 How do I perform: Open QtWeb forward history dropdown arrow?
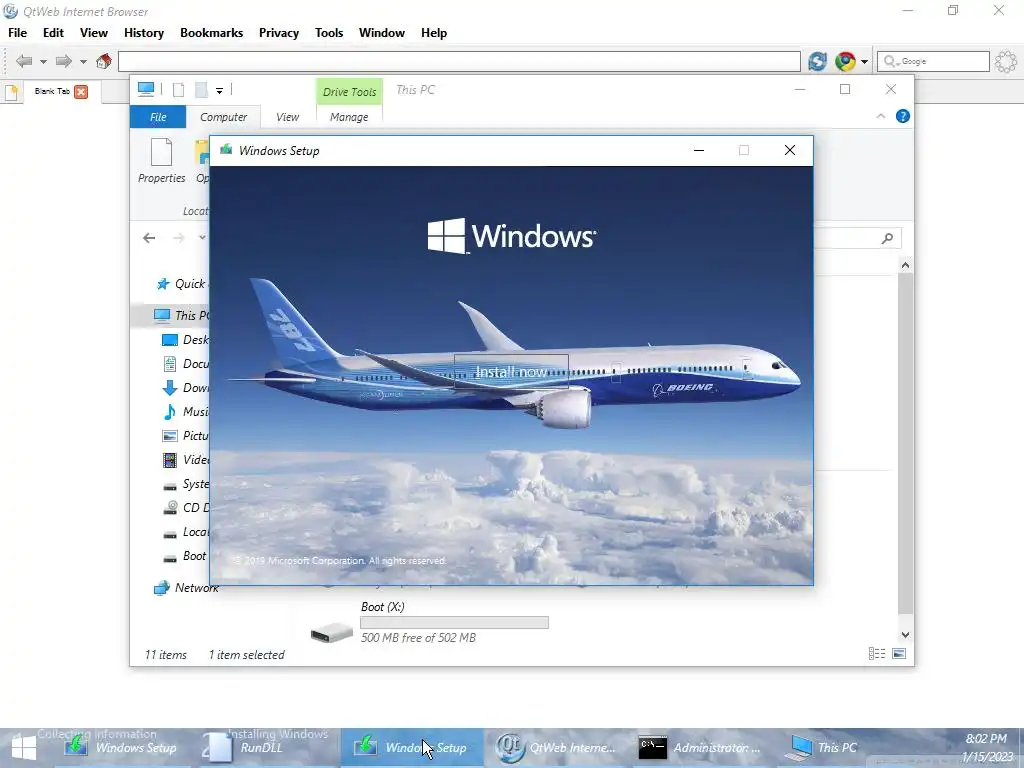[x=83, y=62]
